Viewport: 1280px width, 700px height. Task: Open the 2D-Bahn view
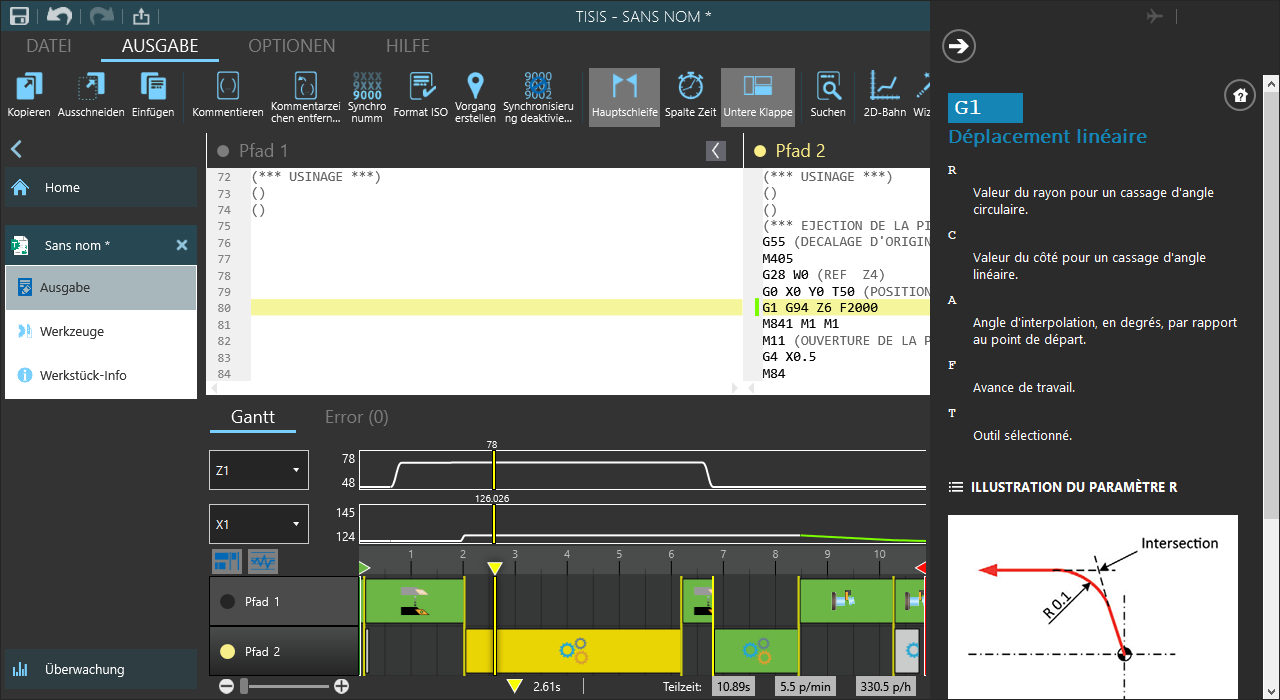(883, 87)
